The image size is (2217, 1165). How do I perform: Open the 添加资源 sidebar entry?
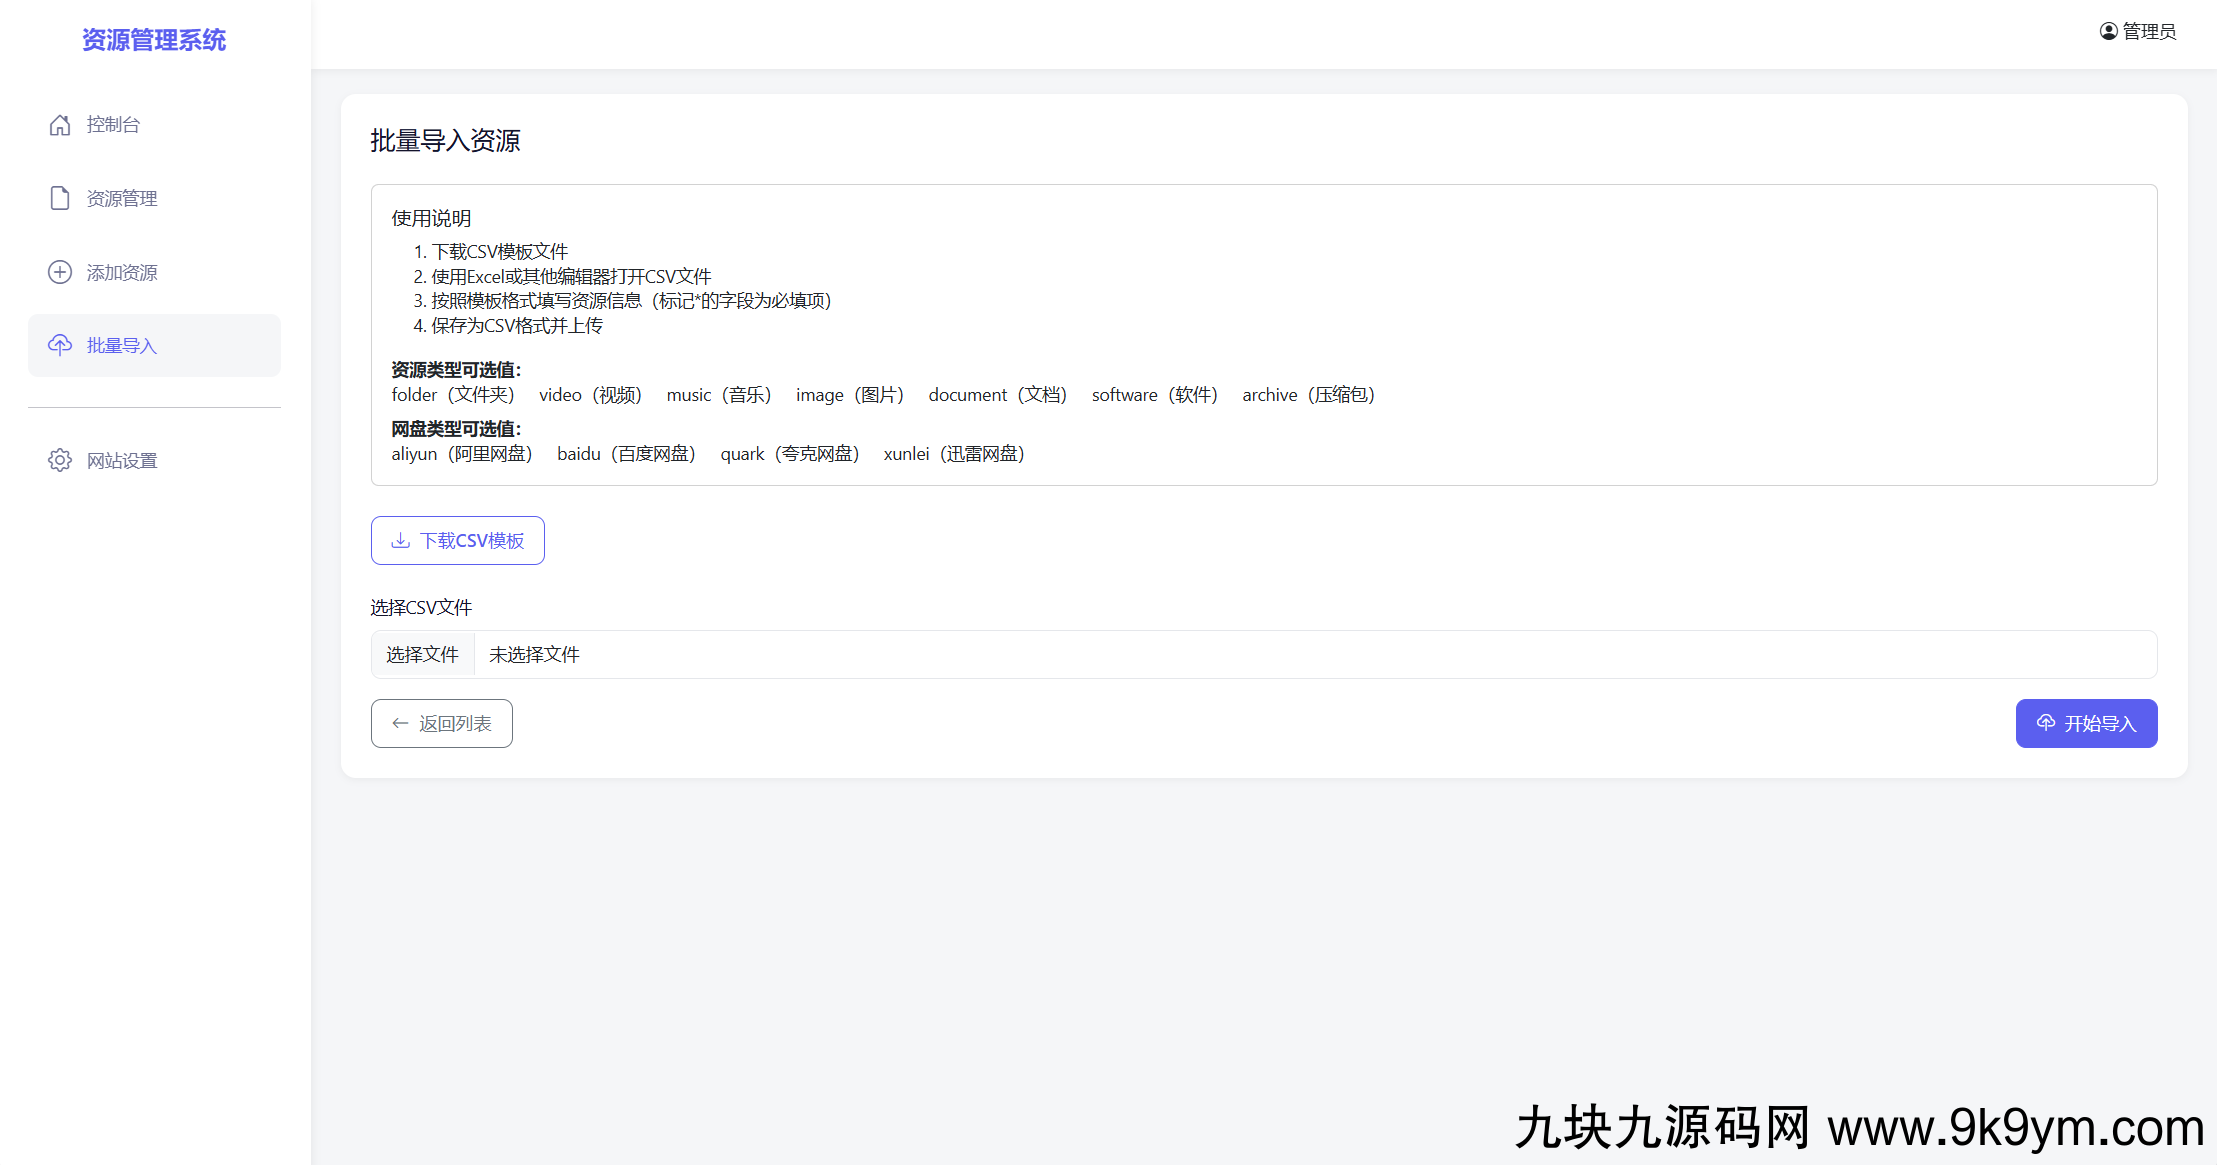coord(122,272)
